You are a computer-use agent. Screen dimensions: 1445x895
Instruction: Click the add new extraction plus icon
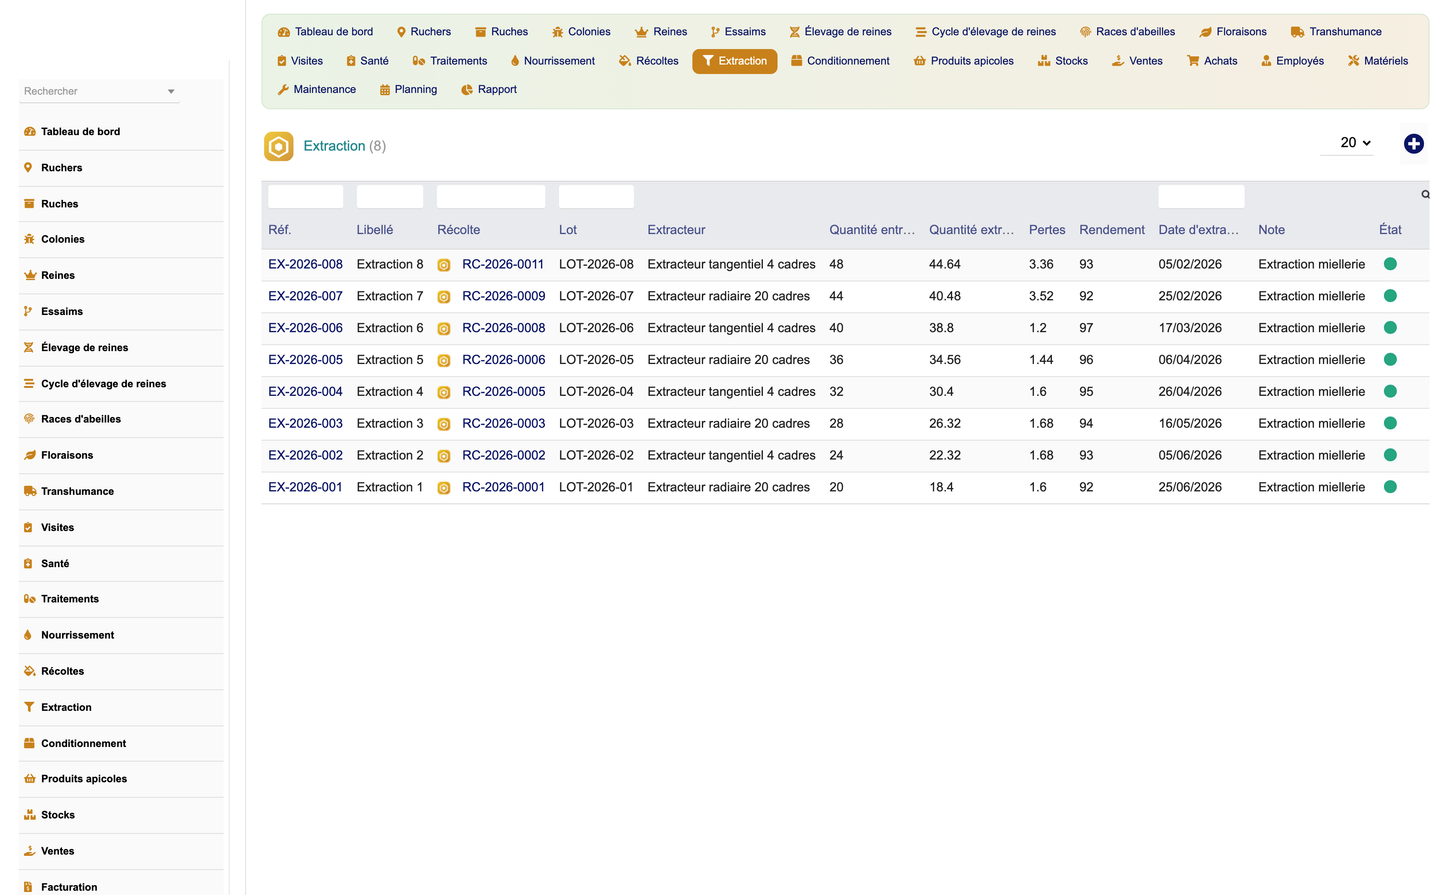click(x=1413, y=144)
